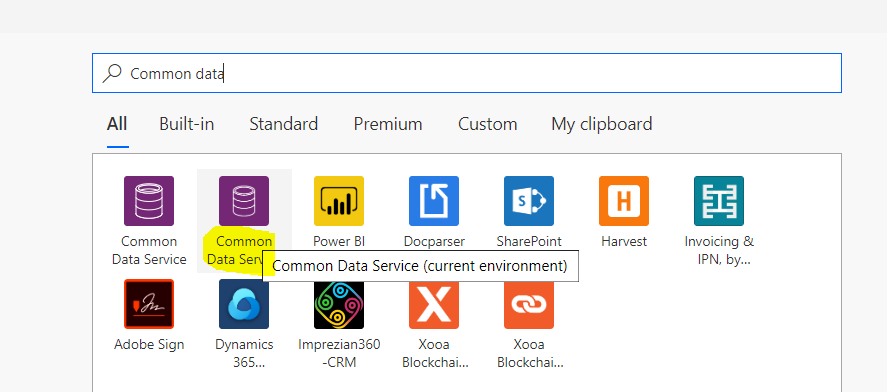Open Invoicing & IPN connector icon
The image size is (887, 392).
[719, 201]
